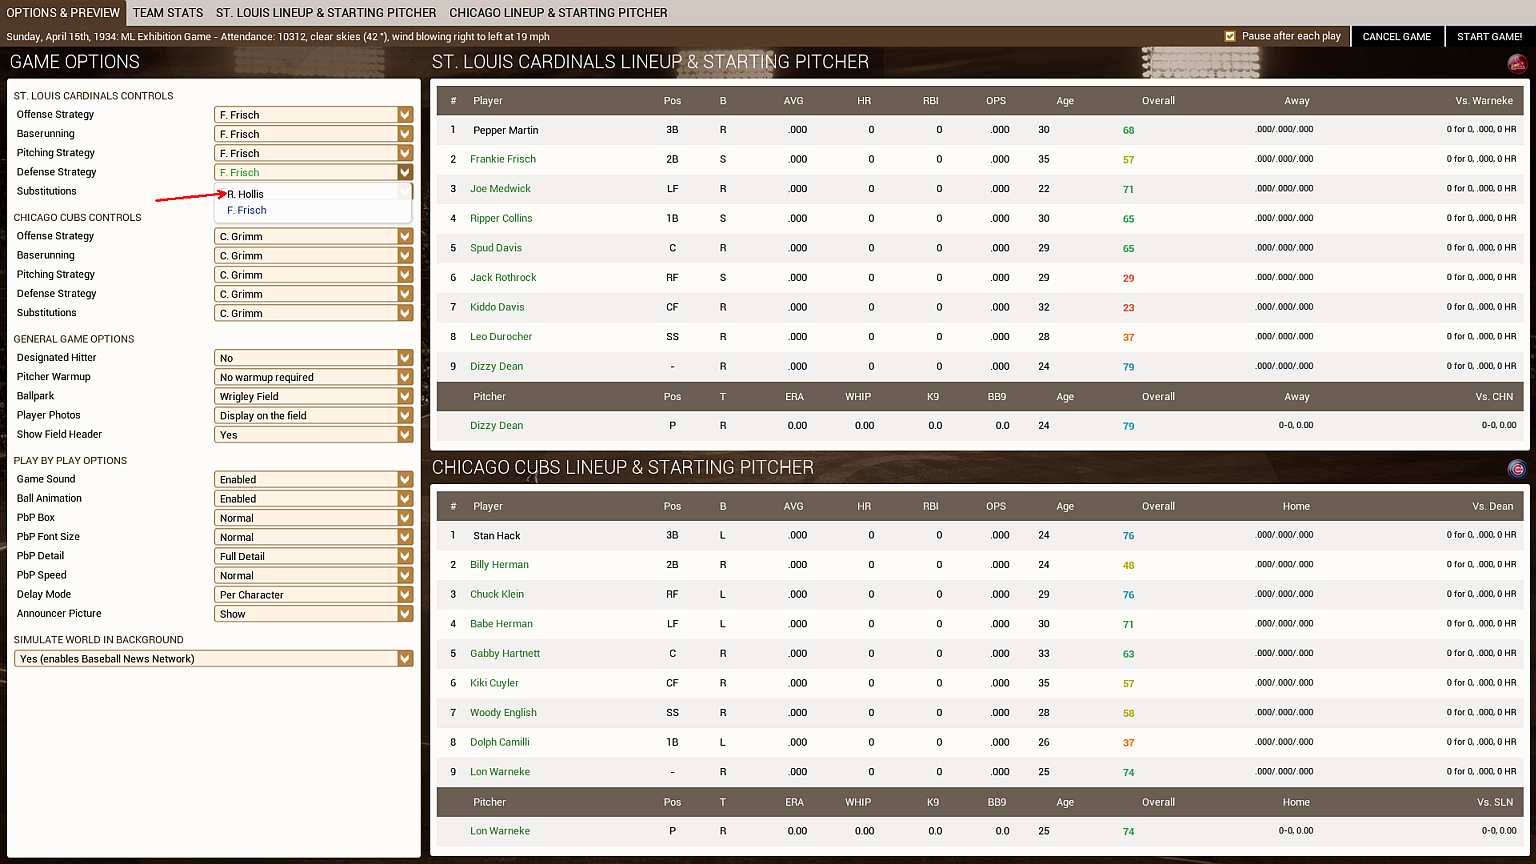Open Joe Medwick player link
The width and height of the screenshot is (1536, 864).
[x=500, y=189]
